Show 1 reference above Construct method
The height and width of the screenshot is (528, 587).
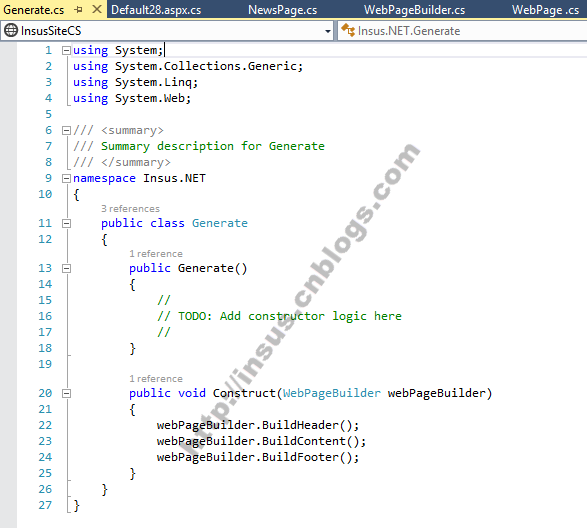point(156,379)
